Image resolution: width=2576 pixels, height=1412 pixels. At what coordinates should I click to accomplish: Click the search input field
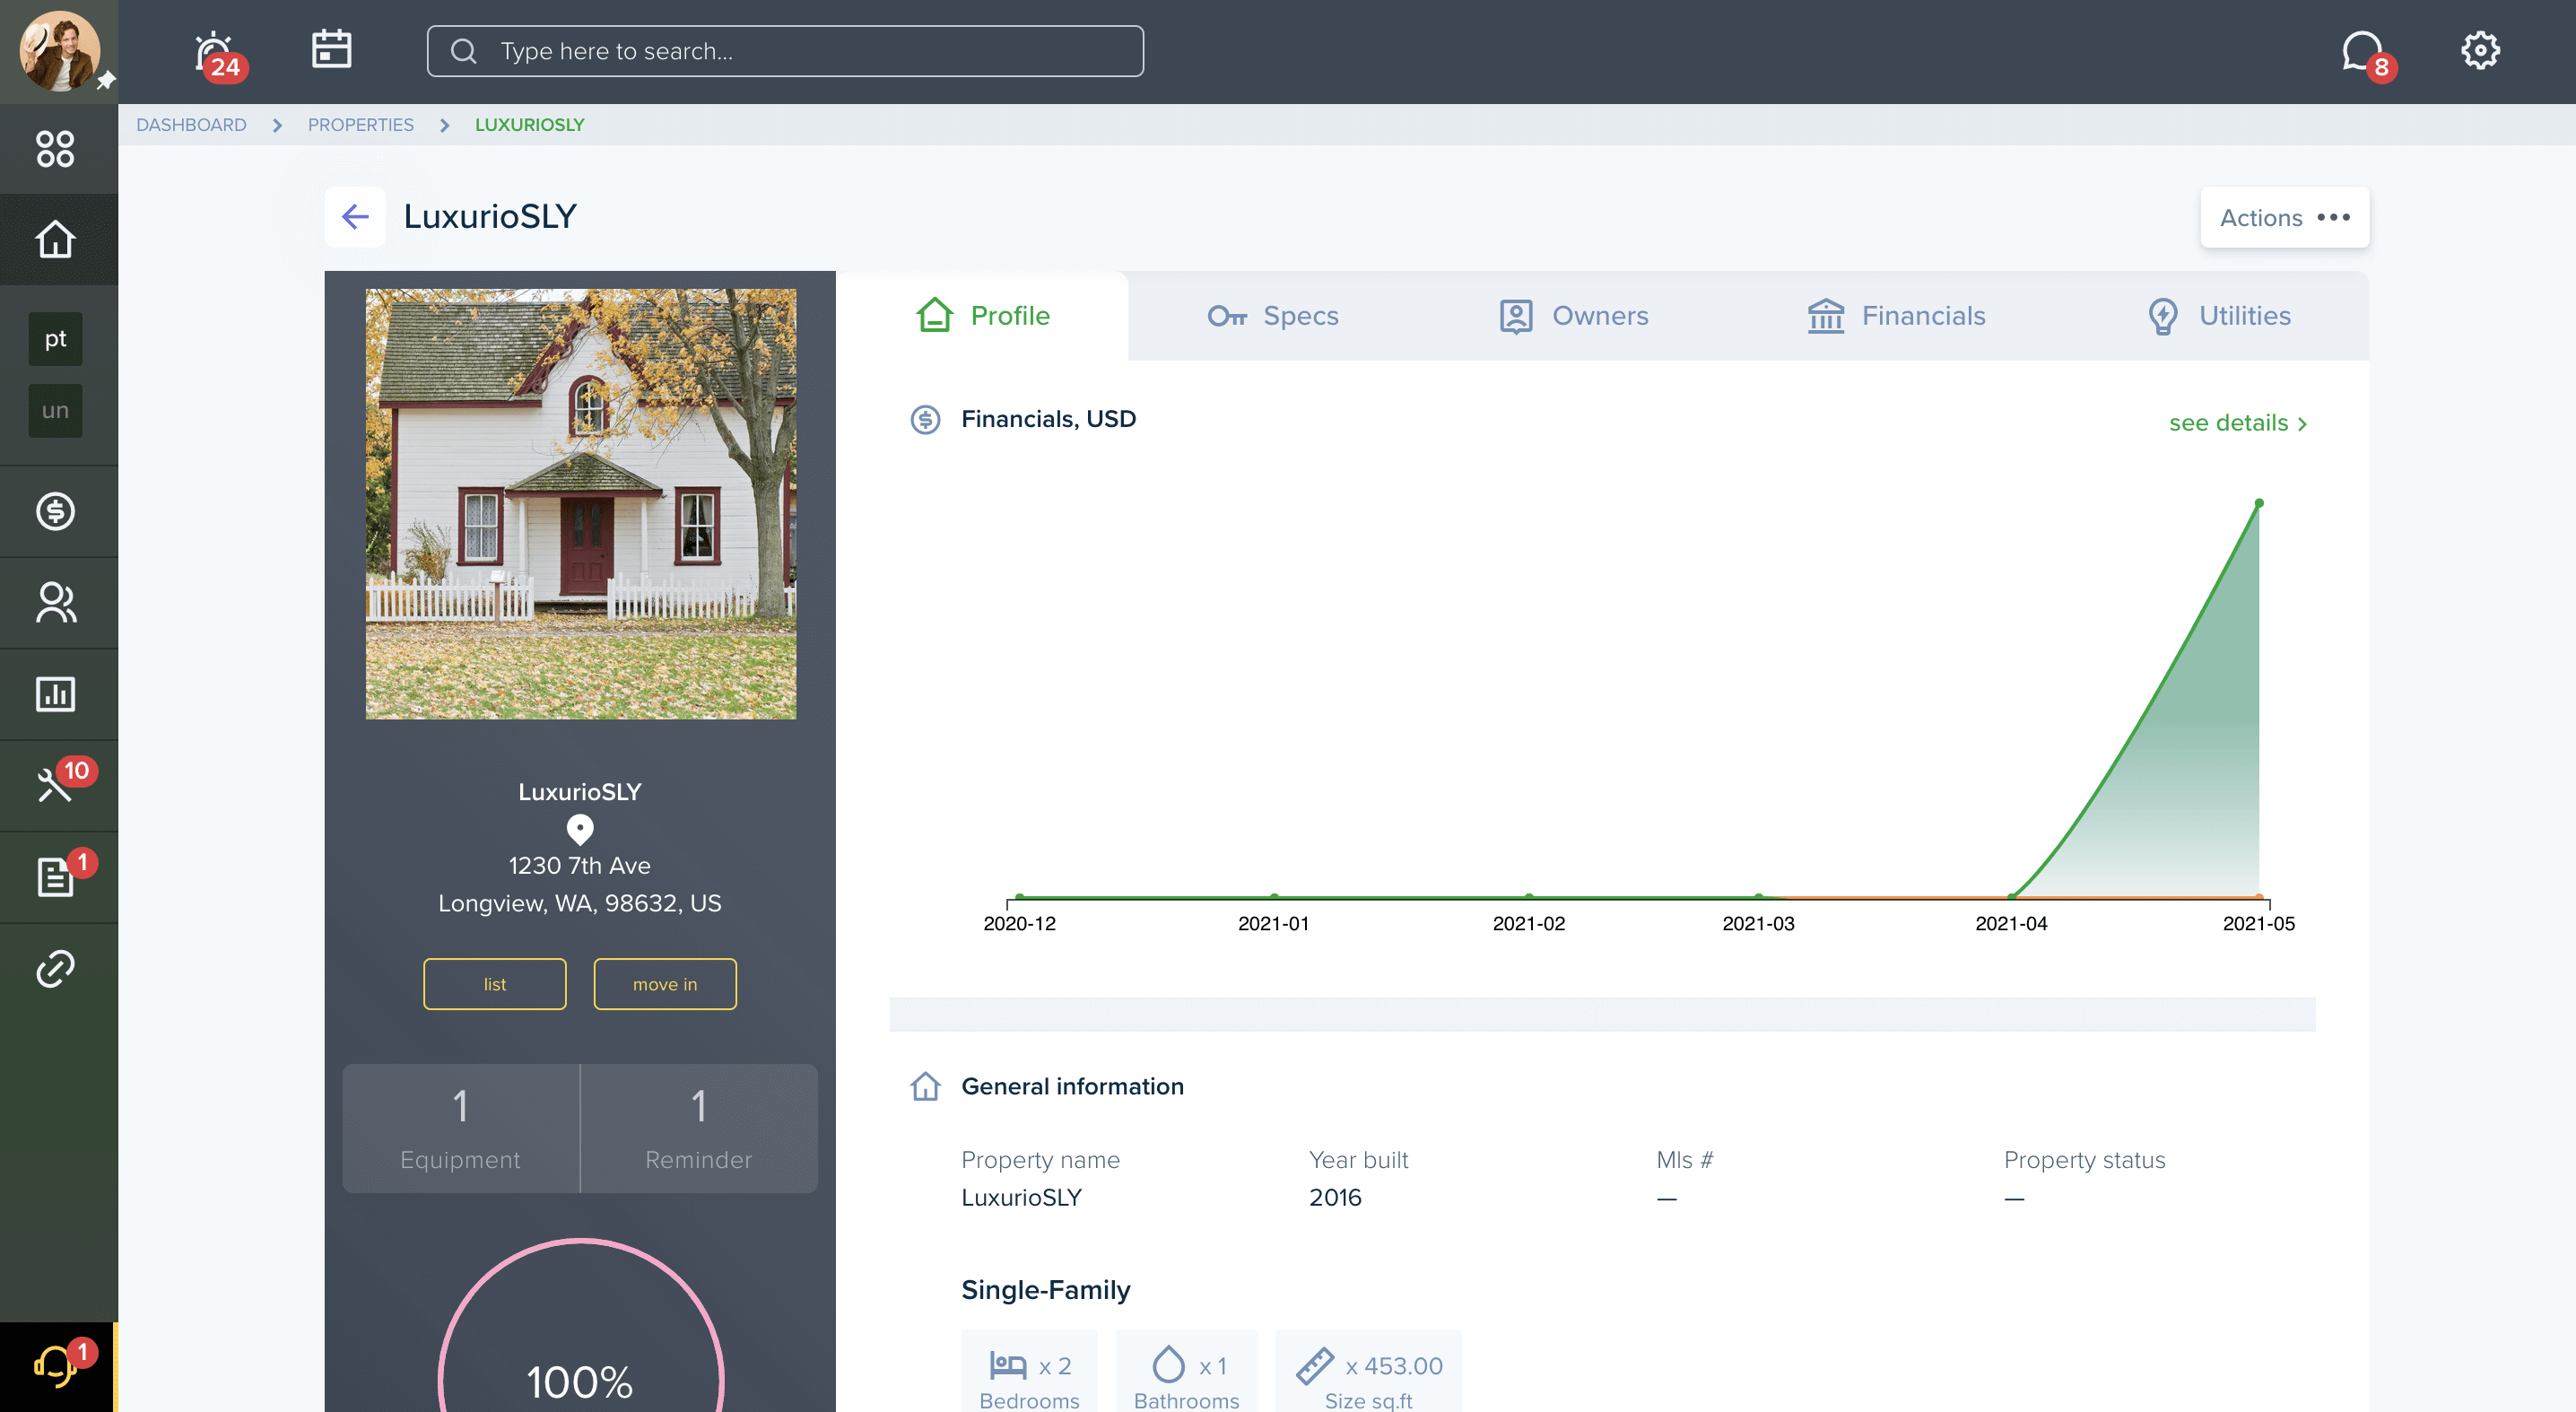pyautogui.click(x=785, y=51)
